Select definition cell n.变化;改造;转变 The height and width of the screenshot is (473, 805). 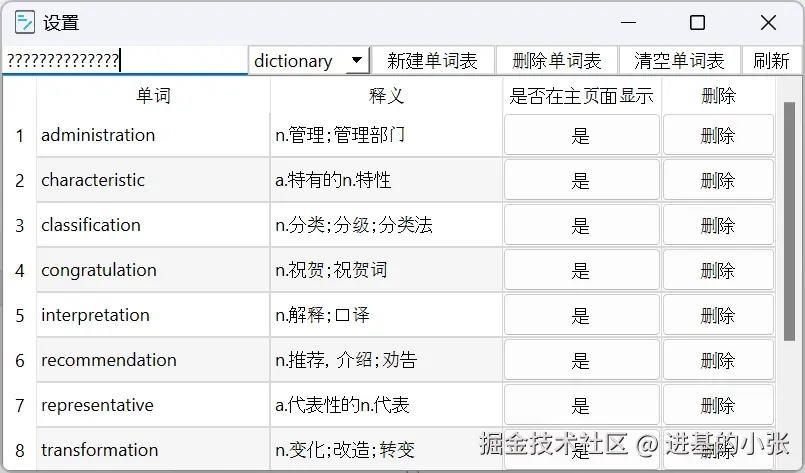(386, 449)
